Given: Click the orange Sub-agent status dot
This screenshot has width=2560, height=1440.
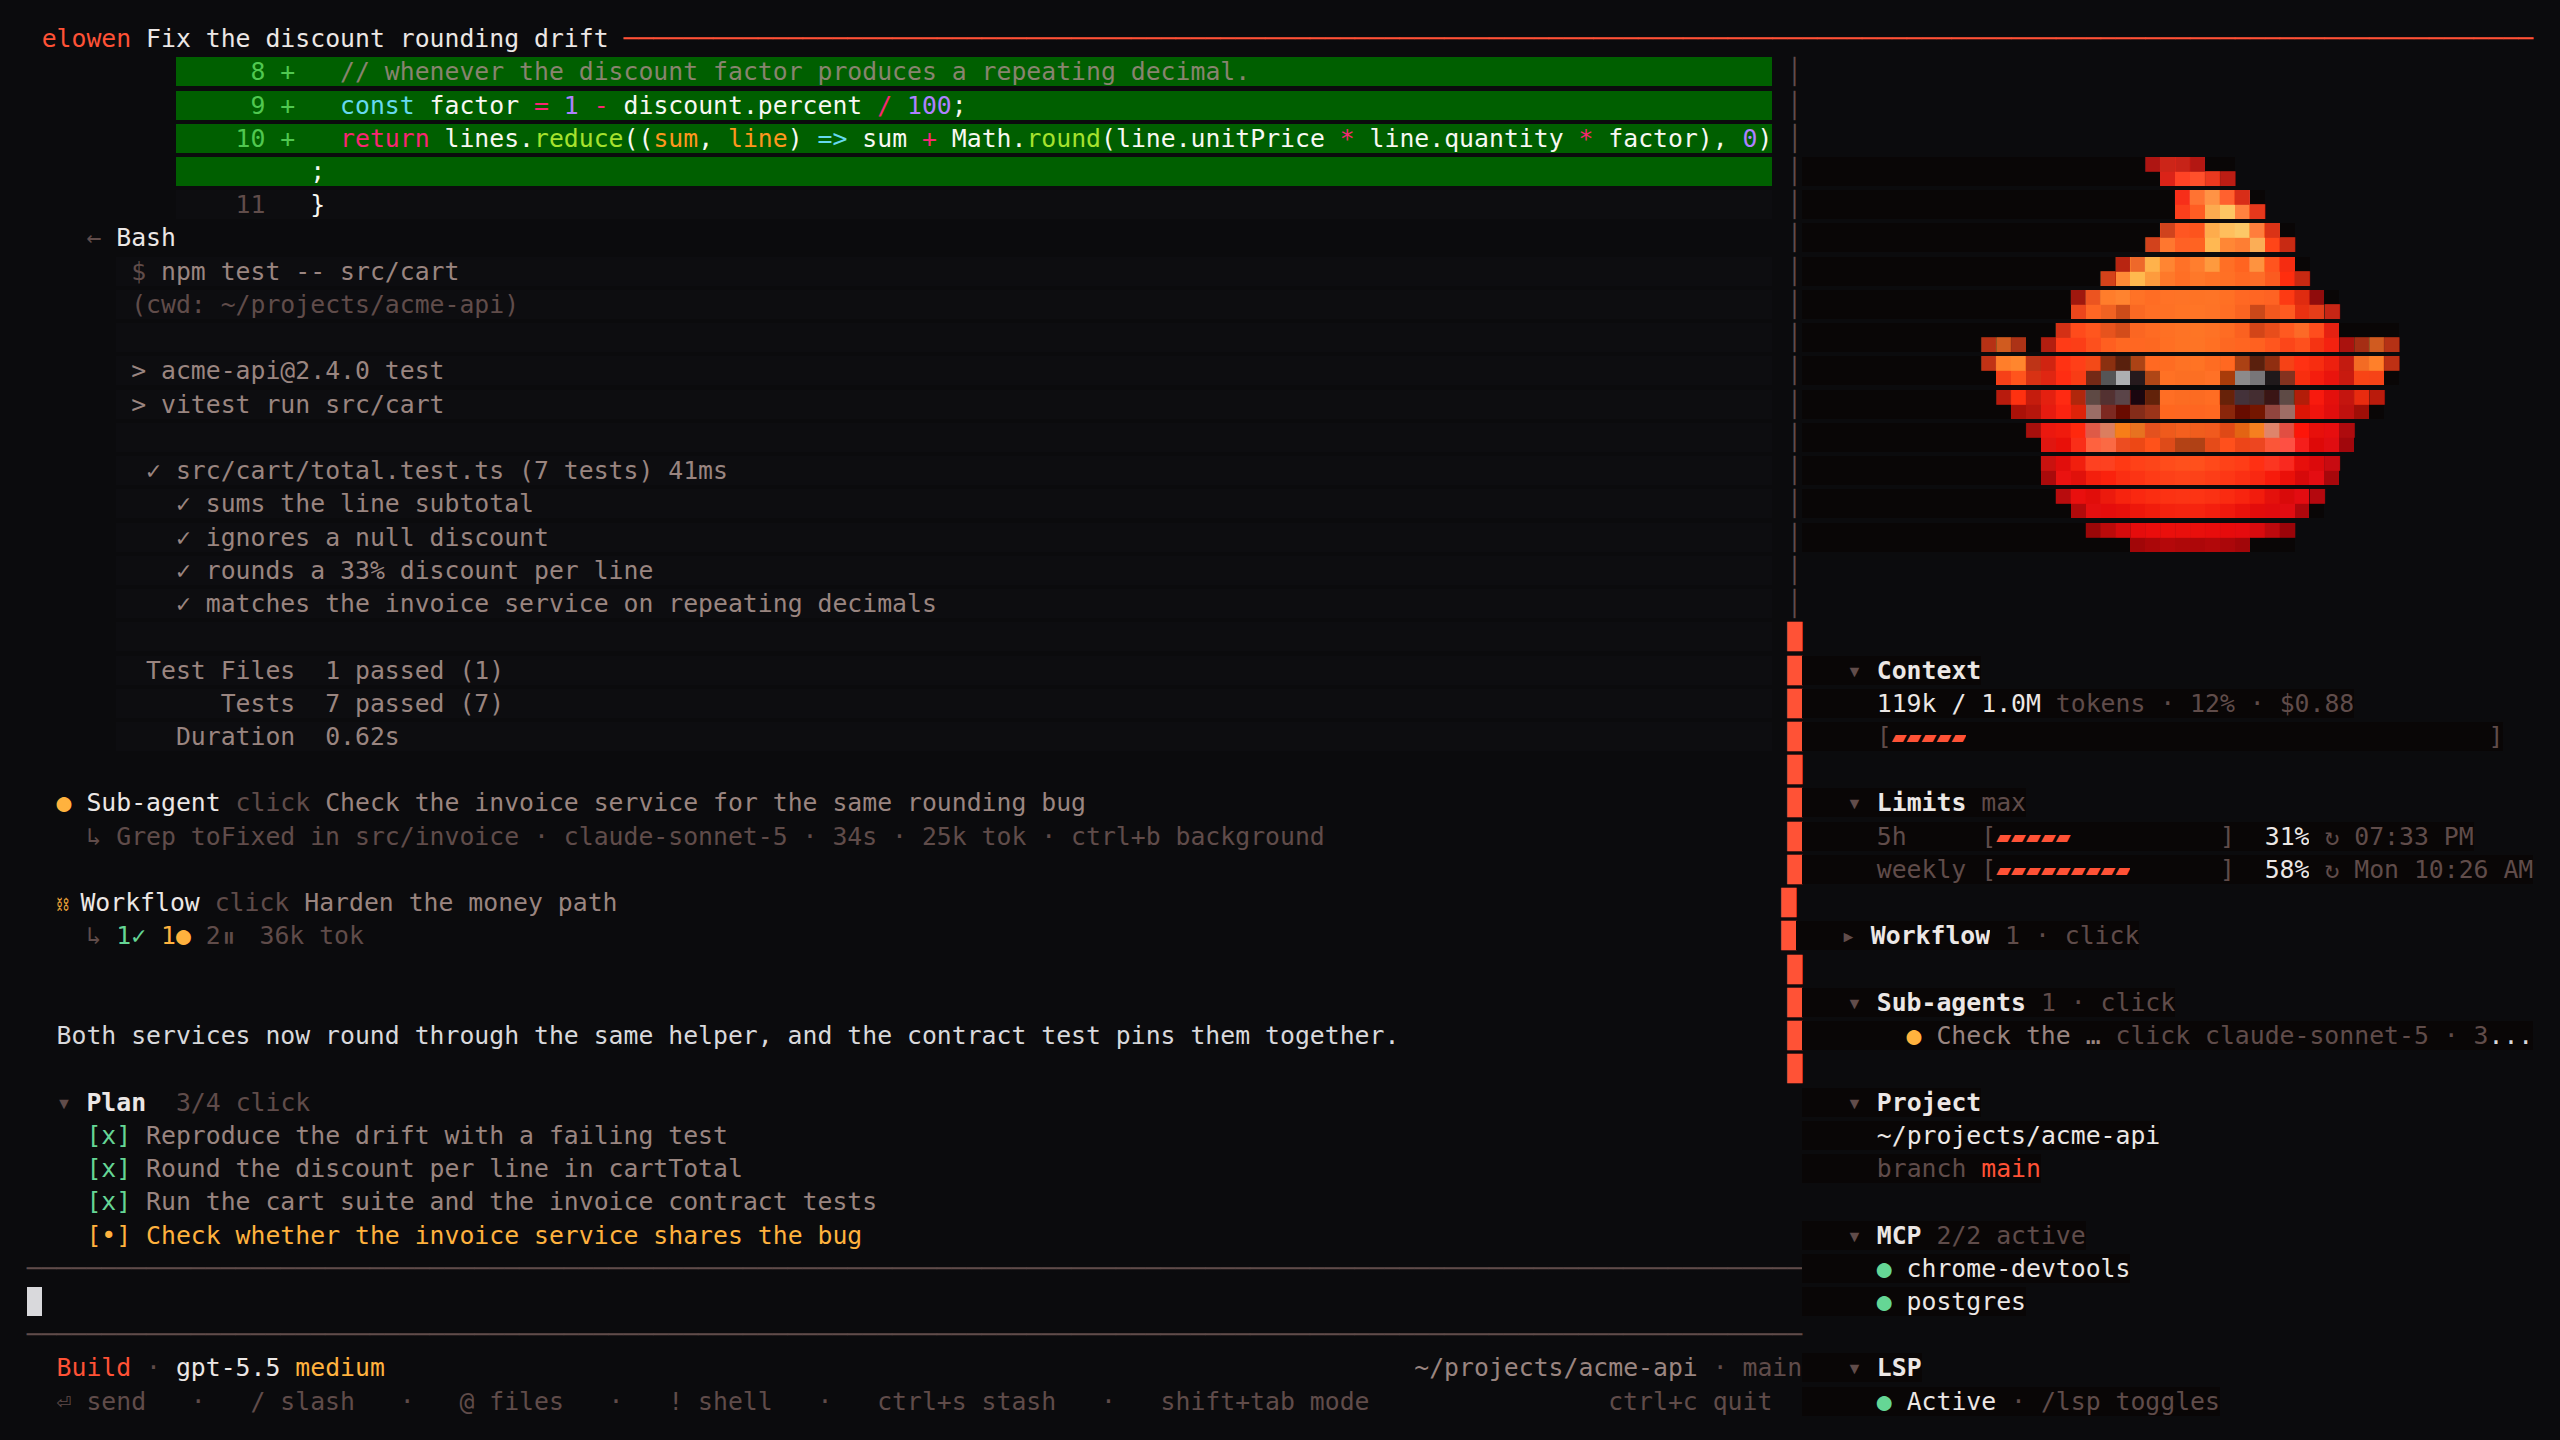Looking at the screenshot, I should pyautogui.click(x=64, y=804).
